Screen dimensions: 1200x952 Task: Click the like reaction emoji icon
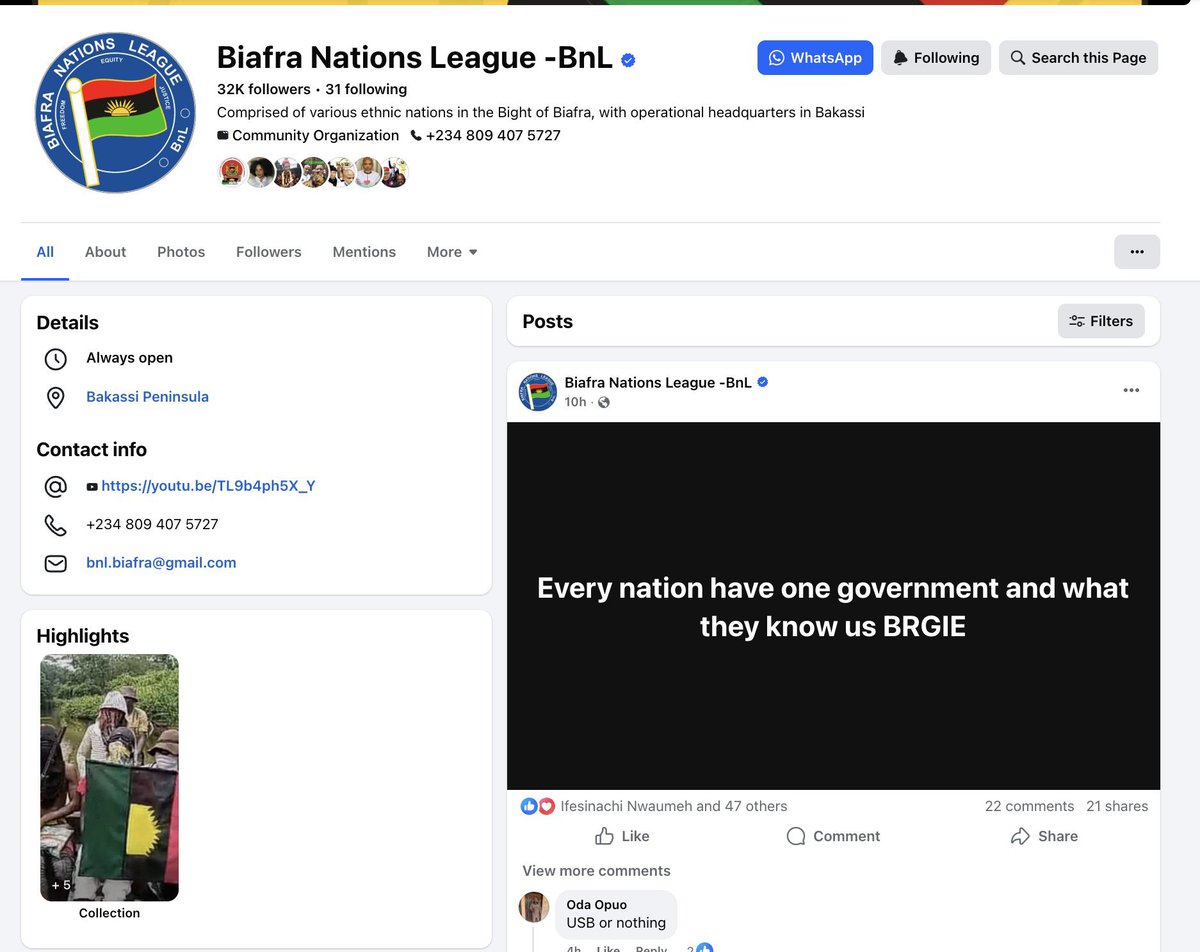click(x=530, y=806)
